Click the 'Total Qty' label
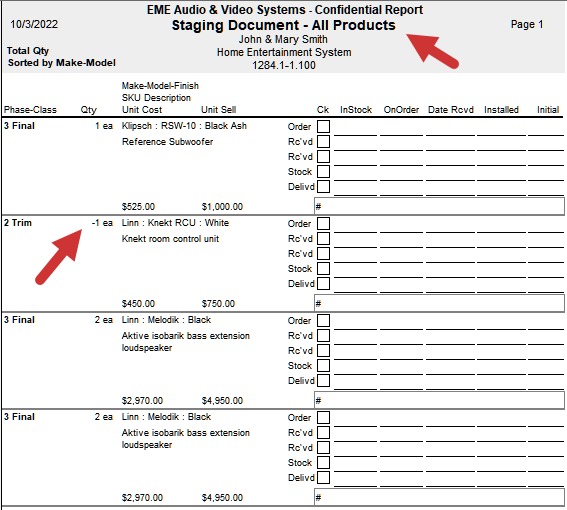The width and height of the screenshot is (567, 510). coord(28,51)
